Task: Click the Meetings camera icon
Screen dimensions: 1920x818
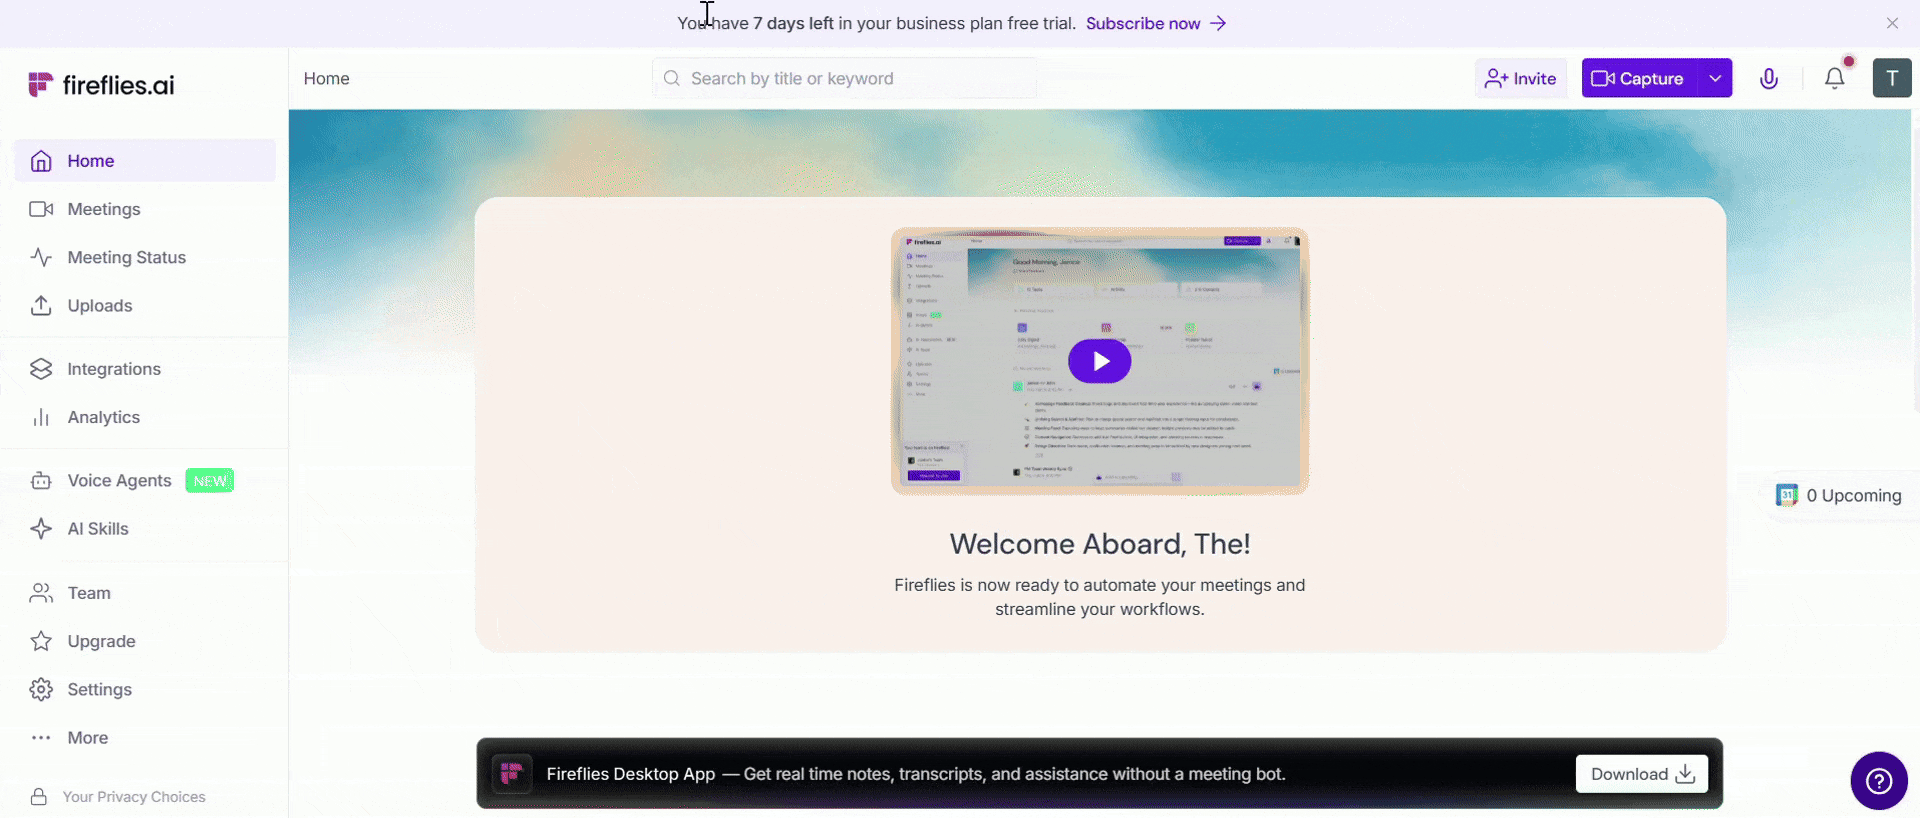Action: (41, 209)
